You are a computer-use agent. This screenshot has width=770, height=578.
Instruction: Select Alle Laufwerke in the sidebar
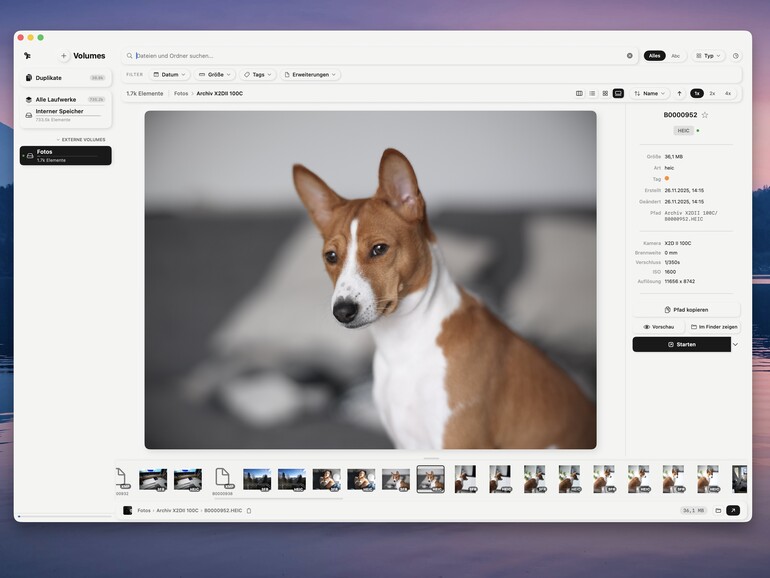click(66, 99)
